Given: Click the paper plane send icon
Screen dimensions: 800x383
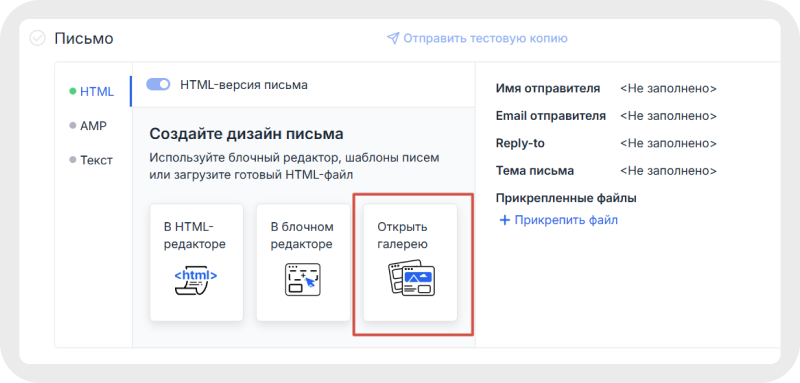Looking at the screenshot, I should (x=392, y=39).
